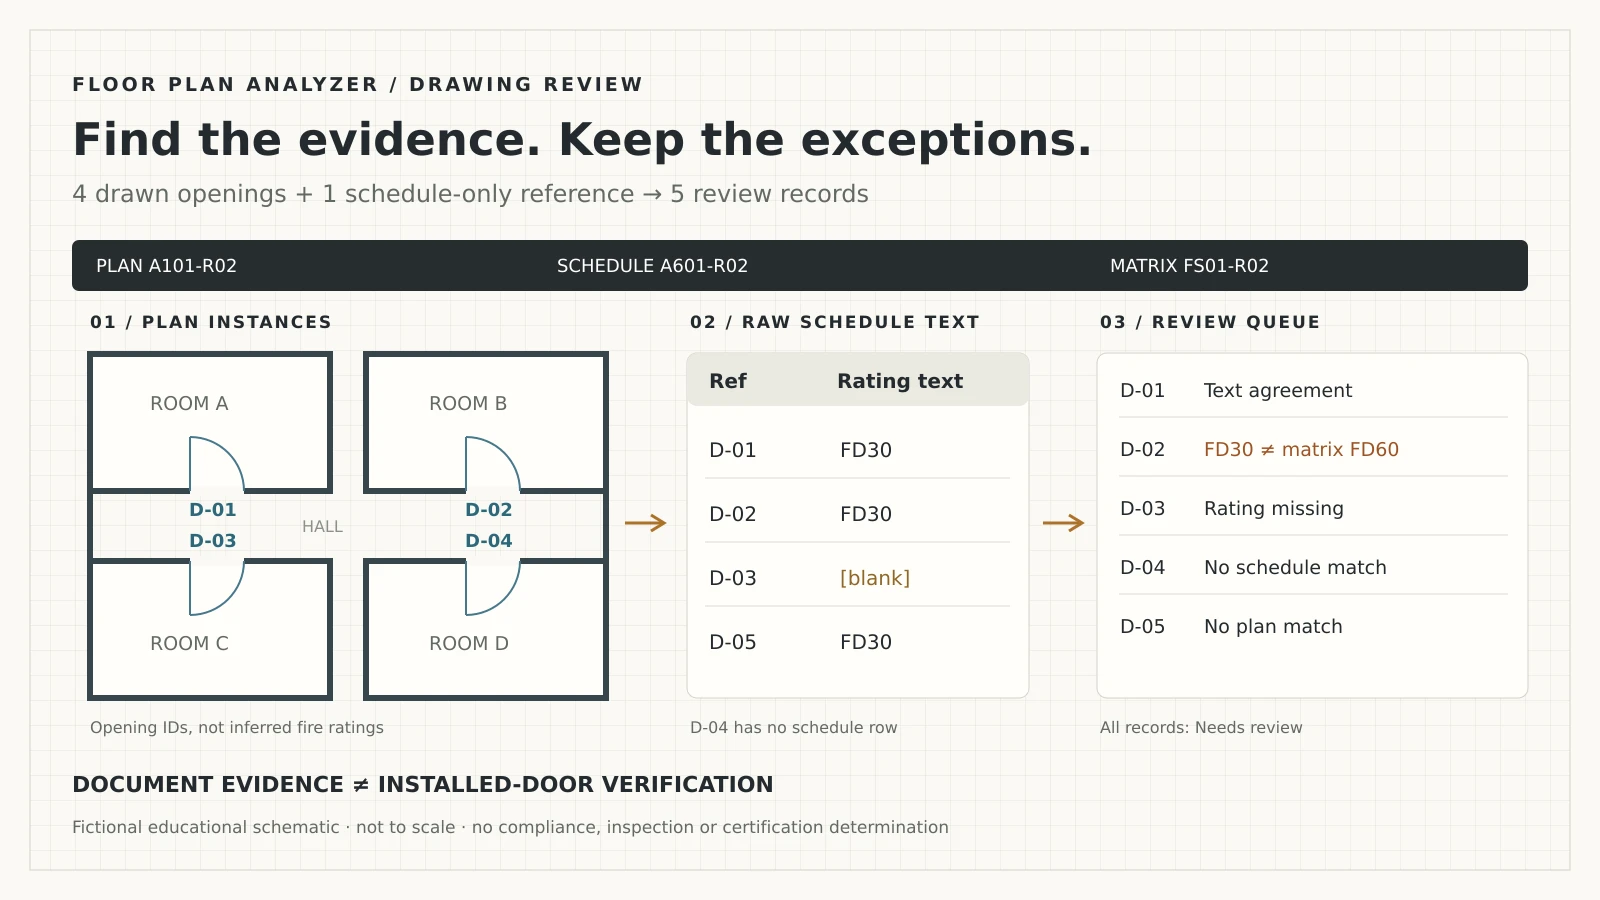Click the Room A door swing symbol
The width and height of the screenshot is (1600, 900).
tap(217, 464)
